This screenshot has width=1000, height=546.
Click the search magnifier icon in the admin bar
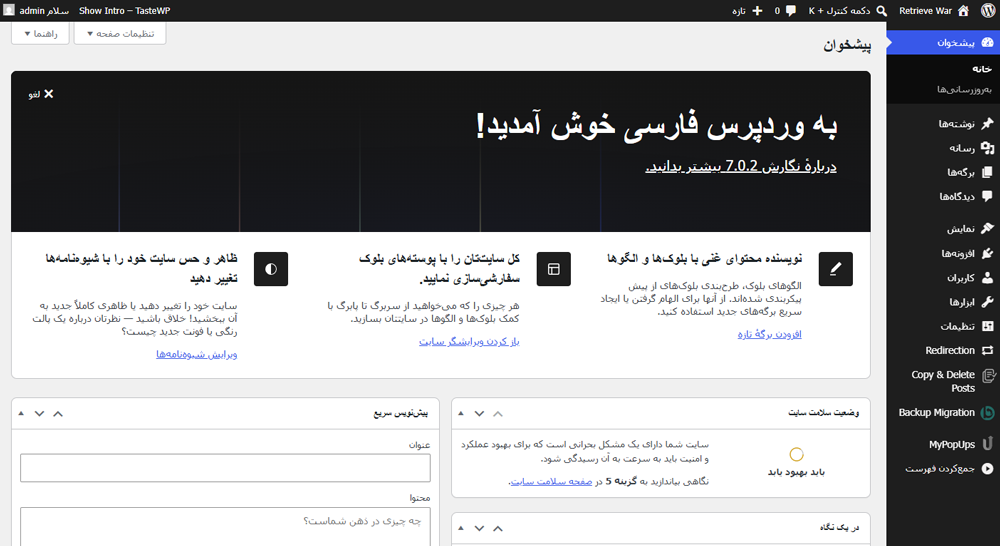881,11
